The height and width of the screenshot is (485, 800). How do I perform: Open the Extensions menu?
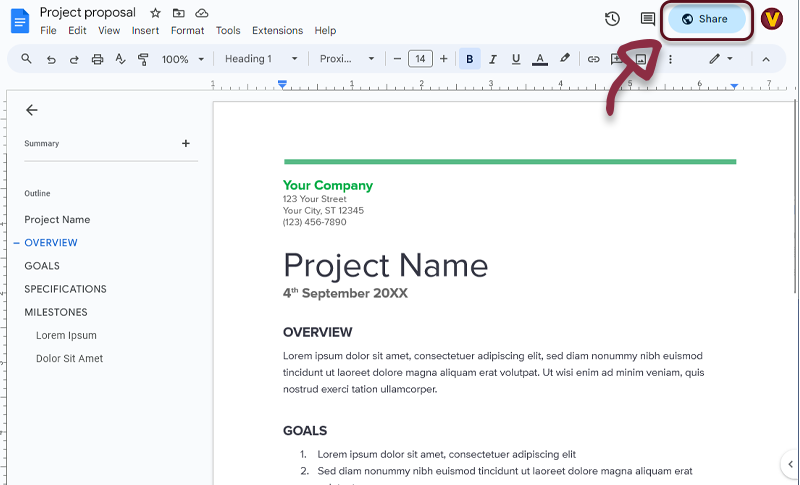277,31
